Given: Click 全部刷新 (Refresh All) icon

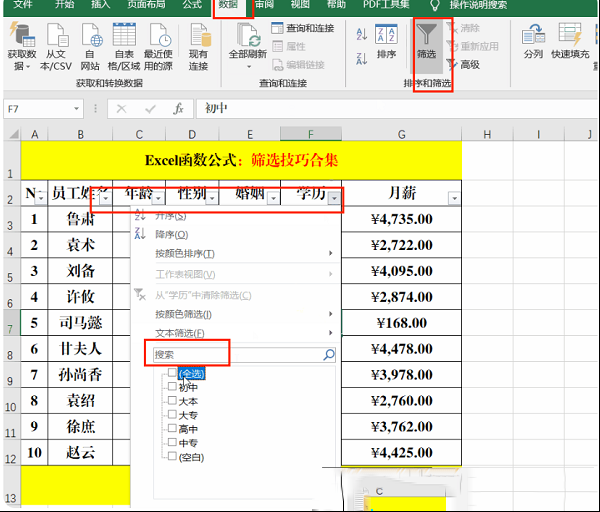Looking at the screenshot, I should click(x=248, y=36).
